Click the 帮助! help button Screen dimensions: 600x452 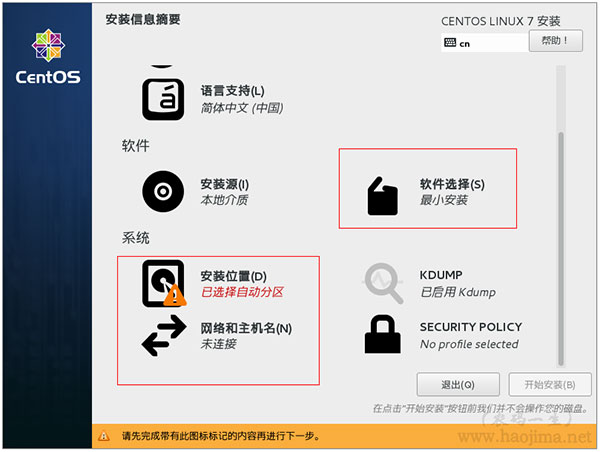(x=556, y=41)
